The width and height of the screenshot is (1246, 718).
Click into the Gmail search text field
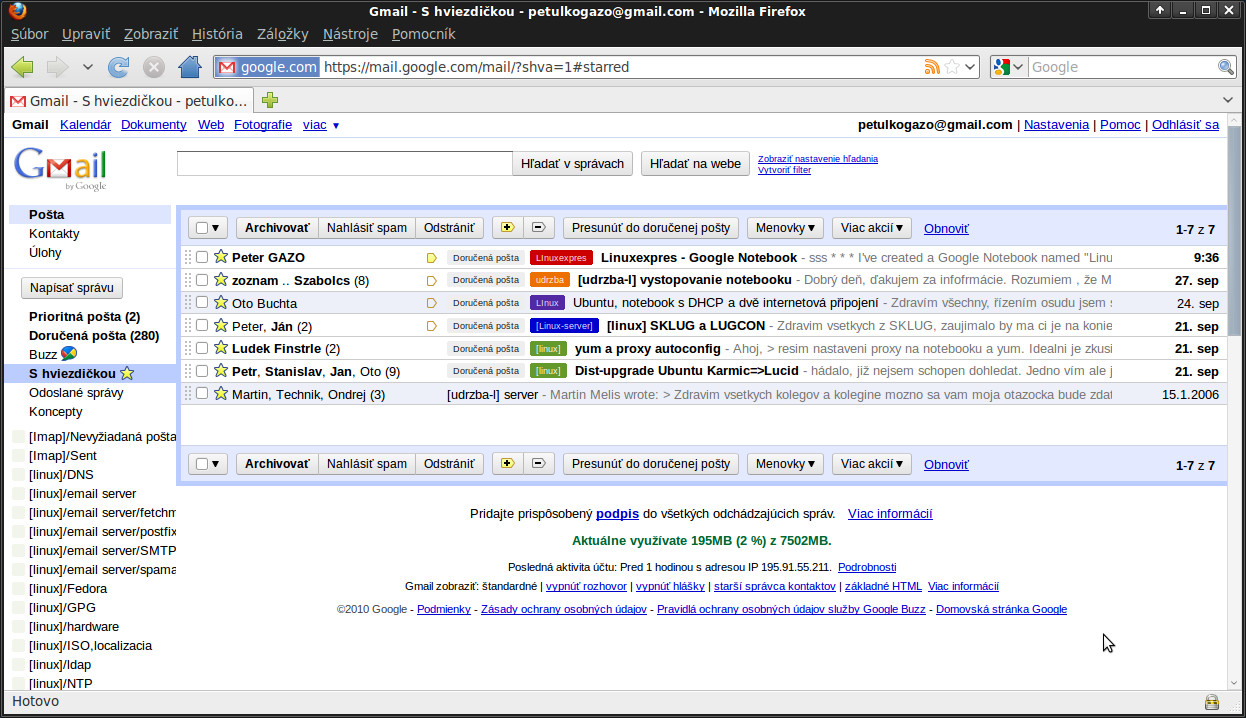click(345, 163)
